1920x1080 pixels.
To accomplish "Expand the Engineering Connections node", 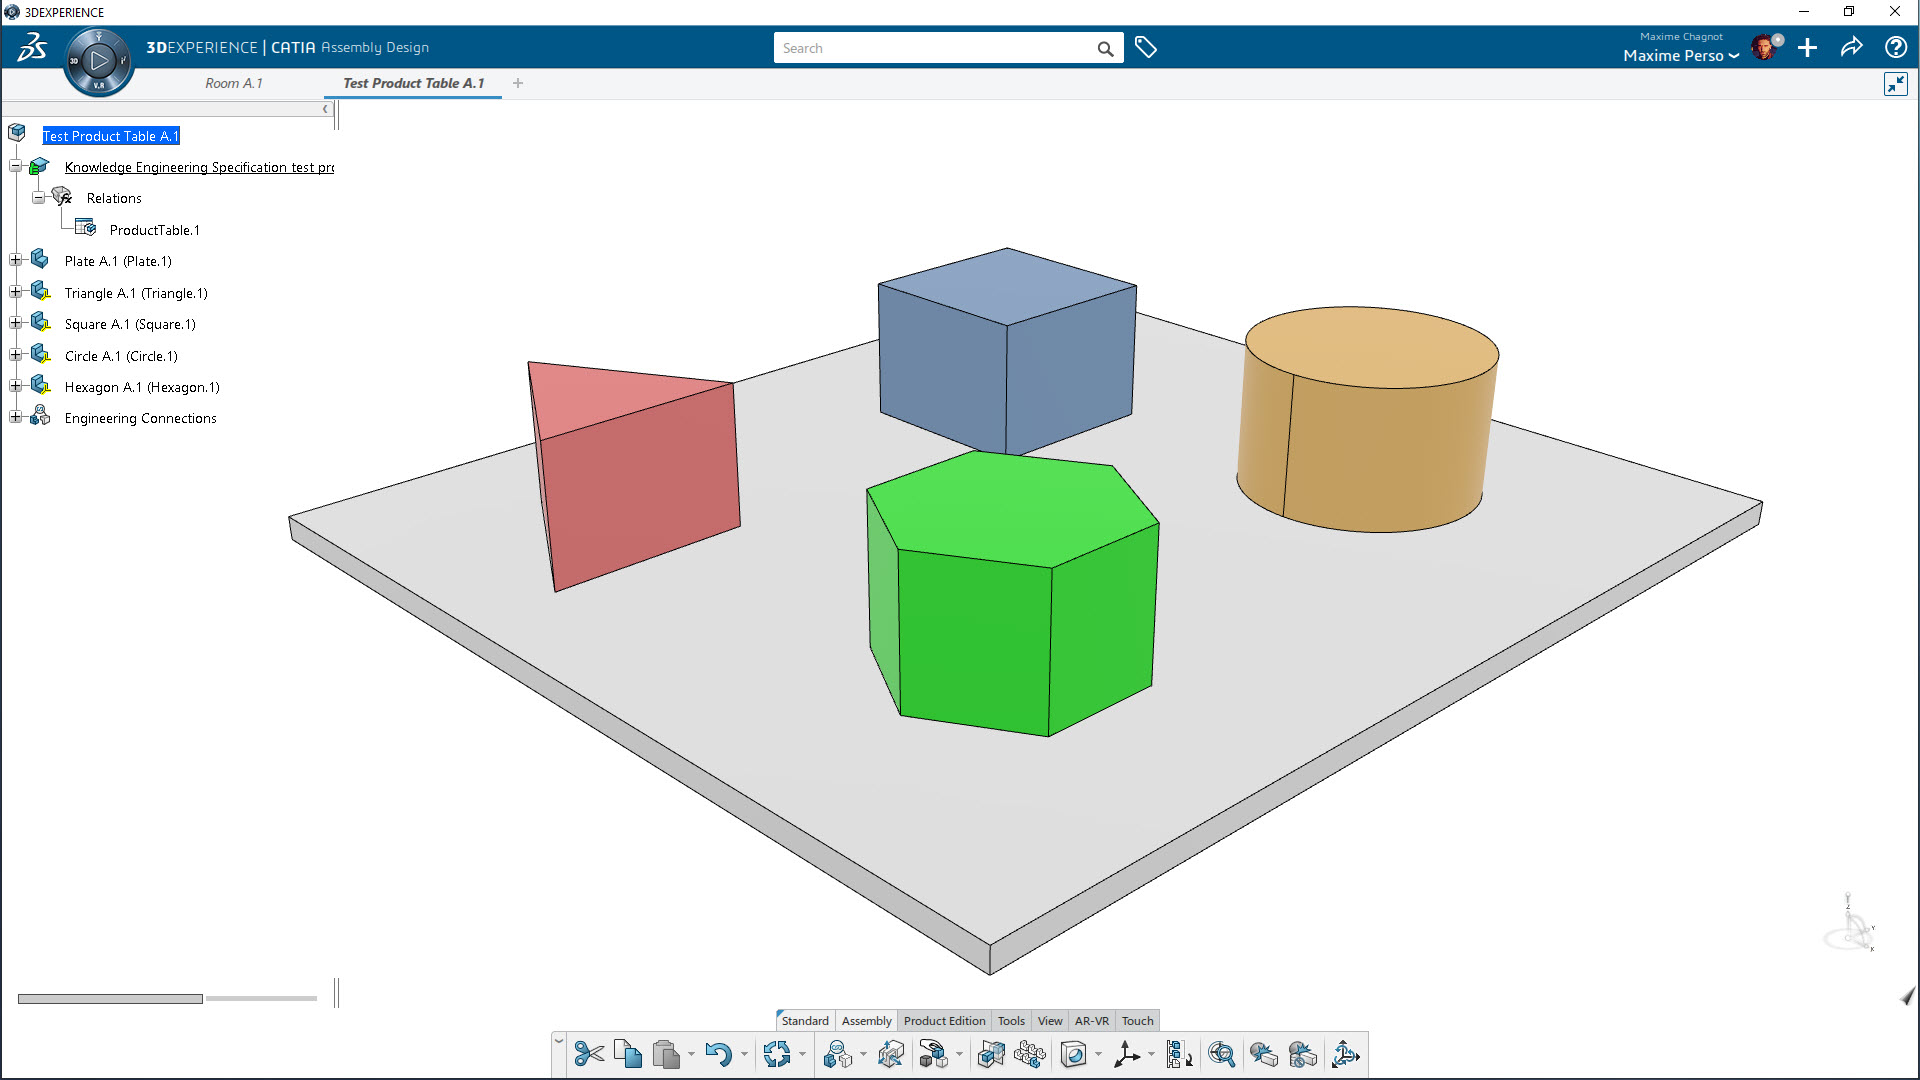I will 16,417.
